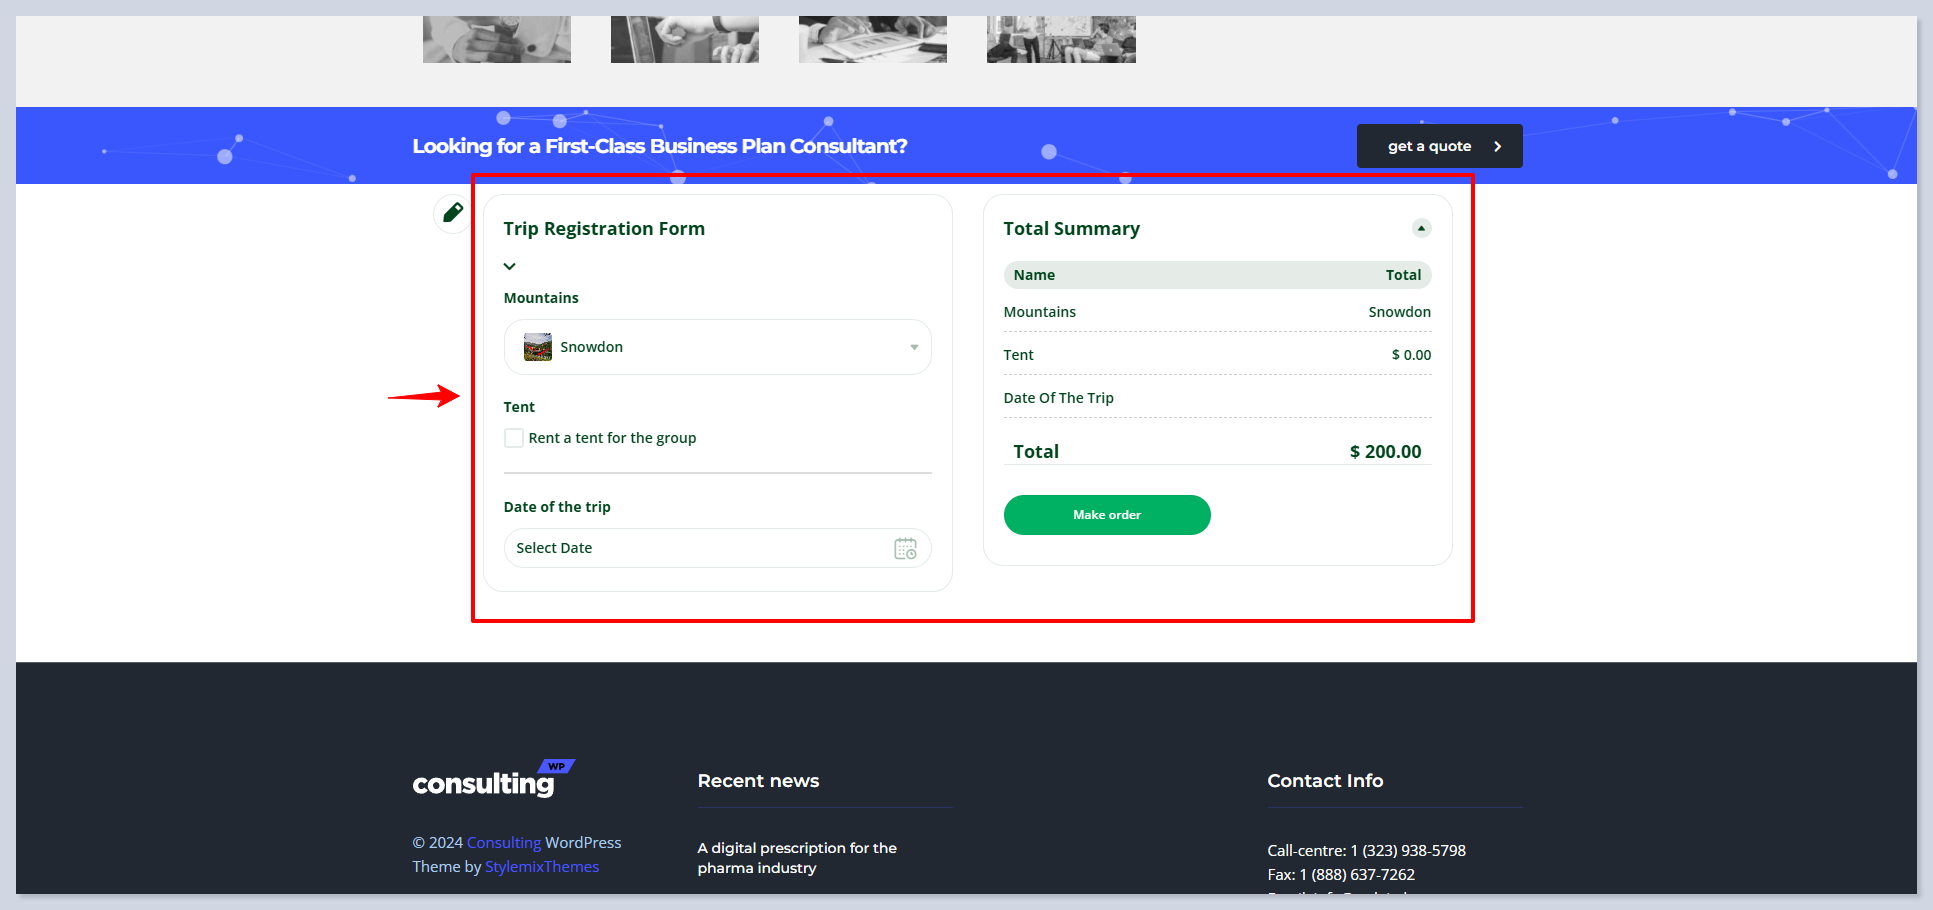This screenshot has height=910, width=1933.
Task: Click the first grayscale thumbnail image at top
Action: click(497, 40)
